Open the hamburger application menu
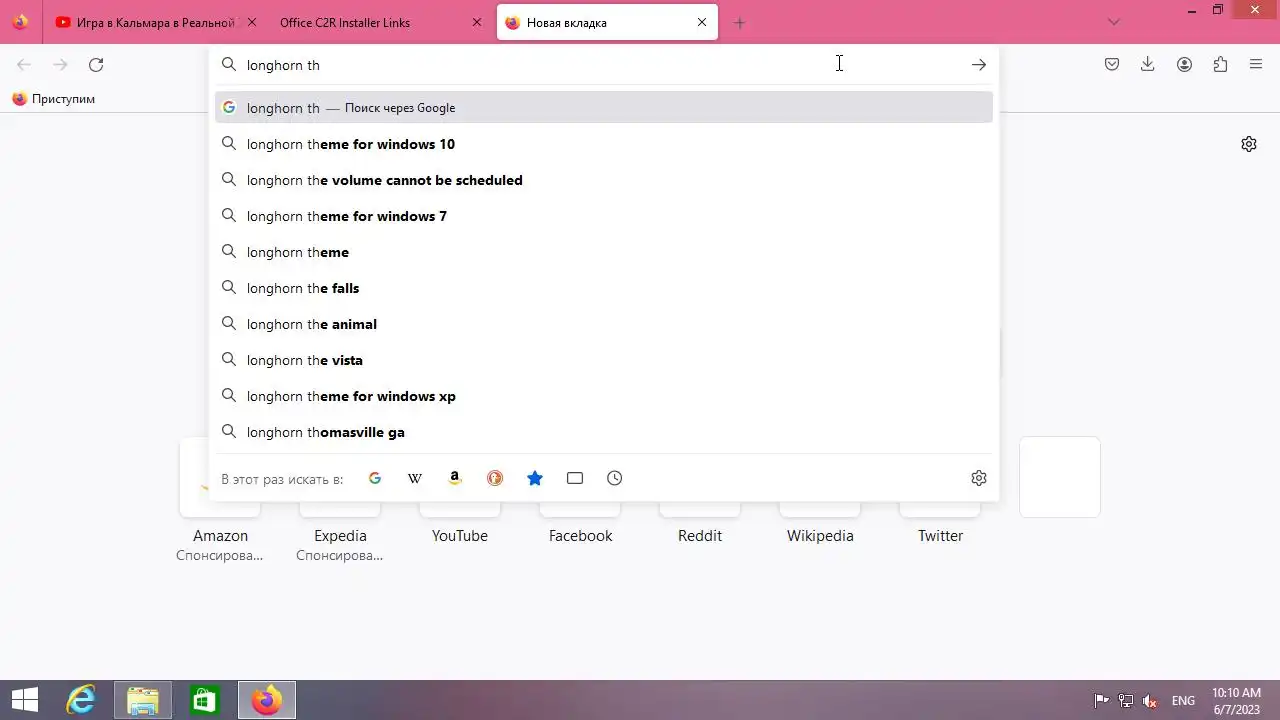This screenshot has width=1280, height=720. (1256, 65)
